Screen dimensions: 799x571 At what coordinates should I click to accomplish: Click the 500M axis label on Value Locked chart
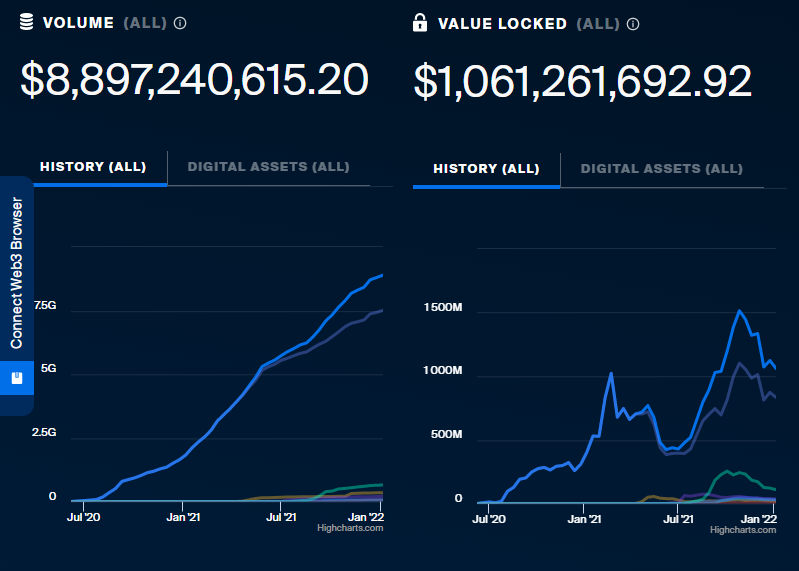coord(446,434)
